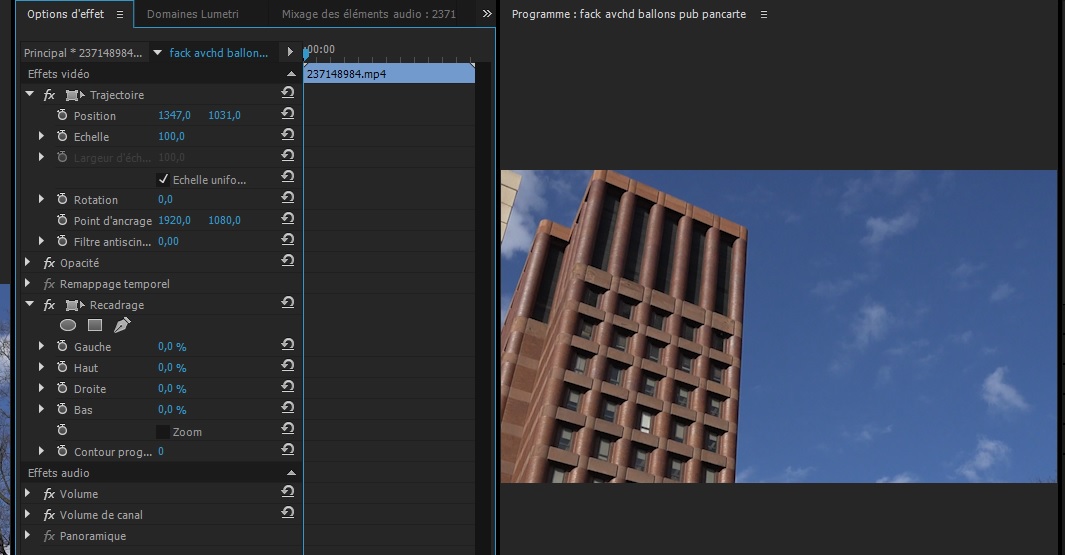Toggle the fx switch for Opacité
1065x555 pixels.
(x=49, y=263)
